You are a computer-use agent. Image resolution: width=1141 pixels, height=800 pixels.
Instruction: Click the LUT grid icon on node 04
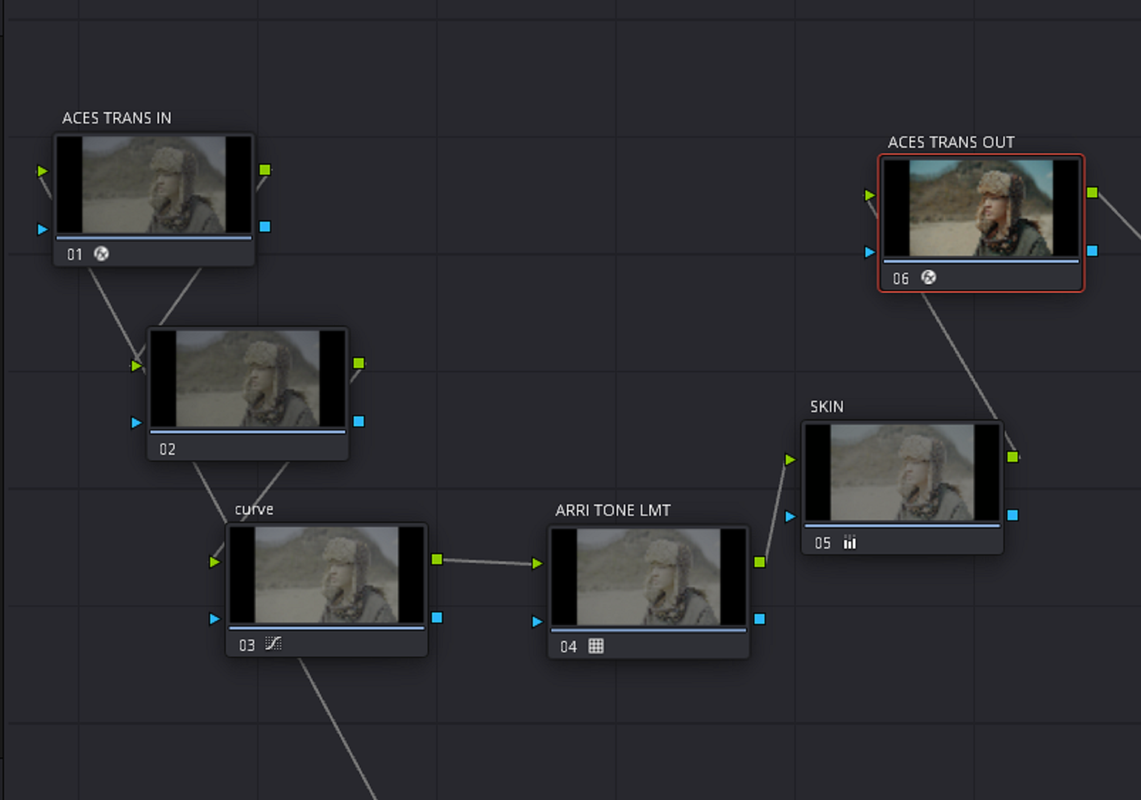pos(596,646)
